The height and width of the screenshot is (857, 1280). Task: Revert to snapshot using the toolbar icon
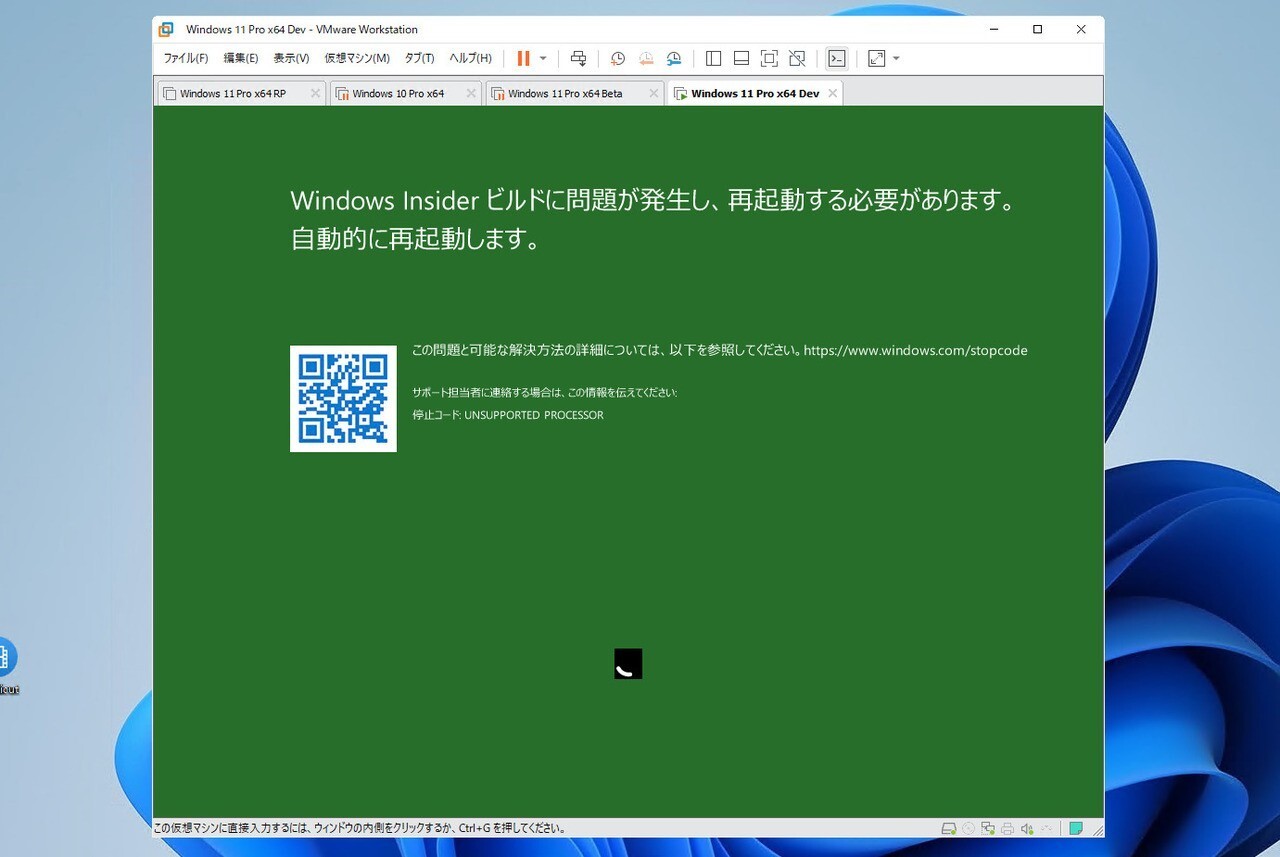tap(646, 59)
